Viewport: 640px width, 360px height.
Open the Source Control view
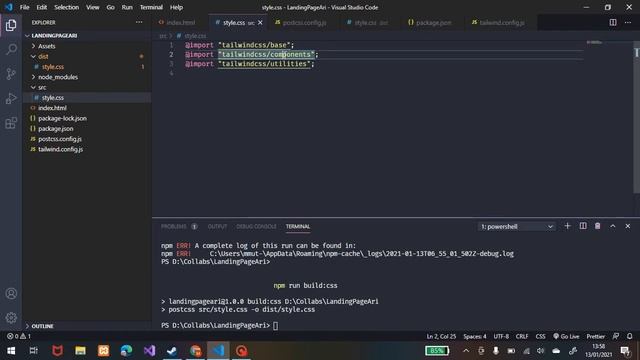[x=11, y=74]
